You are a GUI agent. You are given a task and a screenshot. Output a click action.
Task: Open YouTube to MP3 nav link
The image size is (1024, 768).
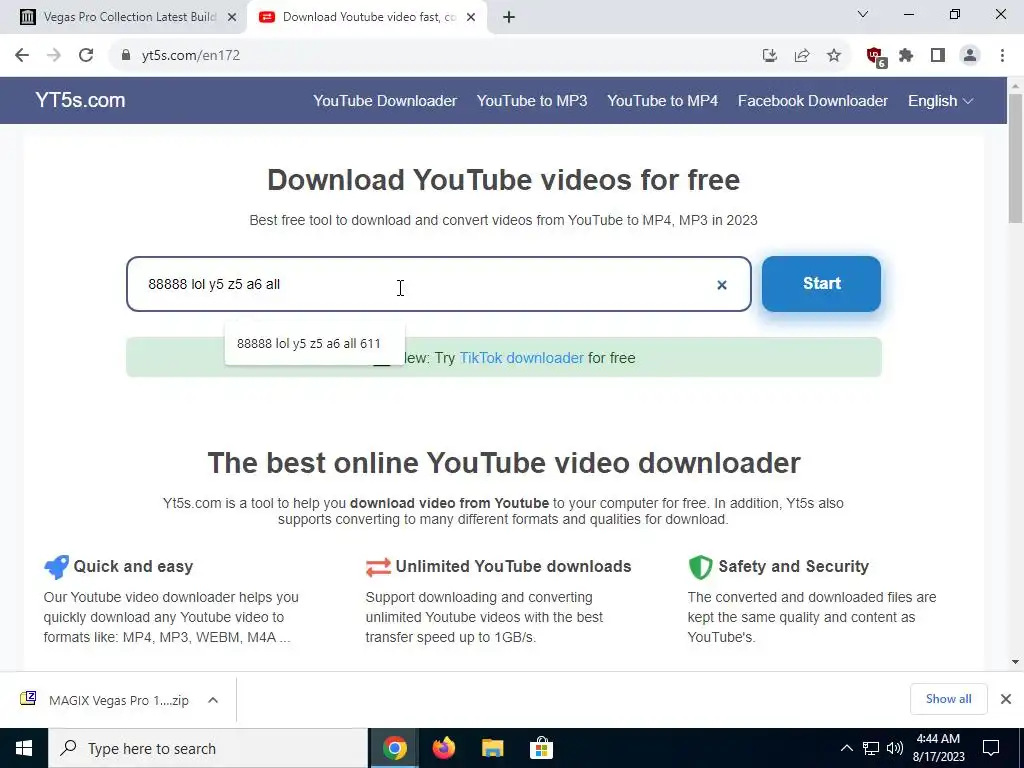(532, 101)
